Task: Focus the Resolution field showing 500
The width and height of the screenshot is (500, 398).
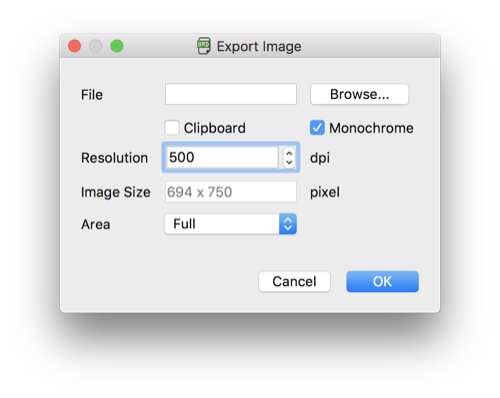Action: pos(222,157)
